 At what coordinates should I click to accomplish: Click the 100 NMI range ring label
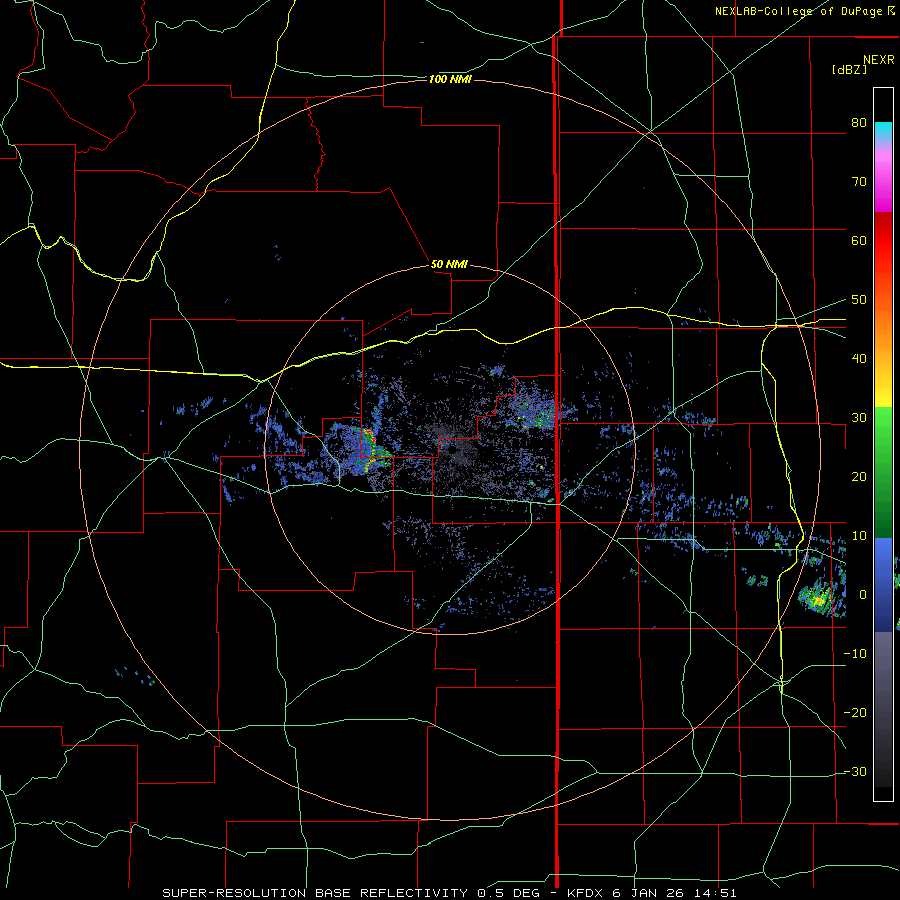click(x=450, y=79)
